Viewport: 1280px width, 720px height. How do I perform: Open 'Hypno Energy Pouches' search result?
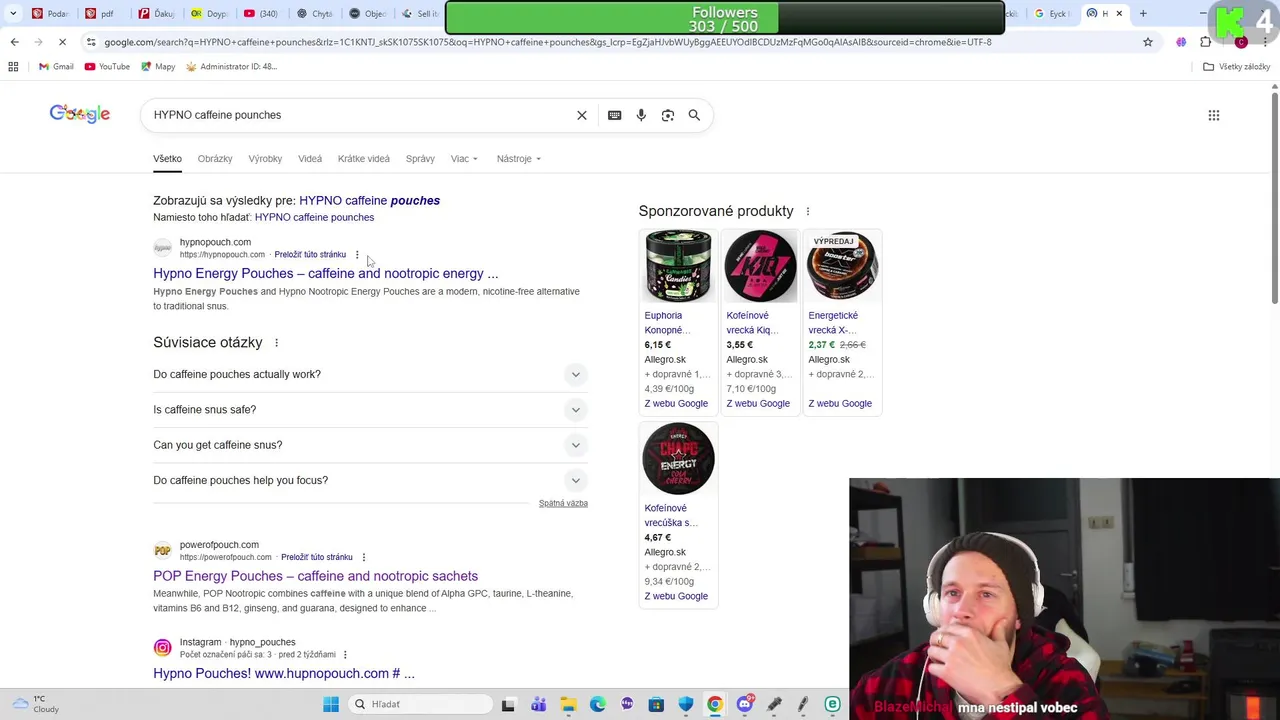[325, 274]
